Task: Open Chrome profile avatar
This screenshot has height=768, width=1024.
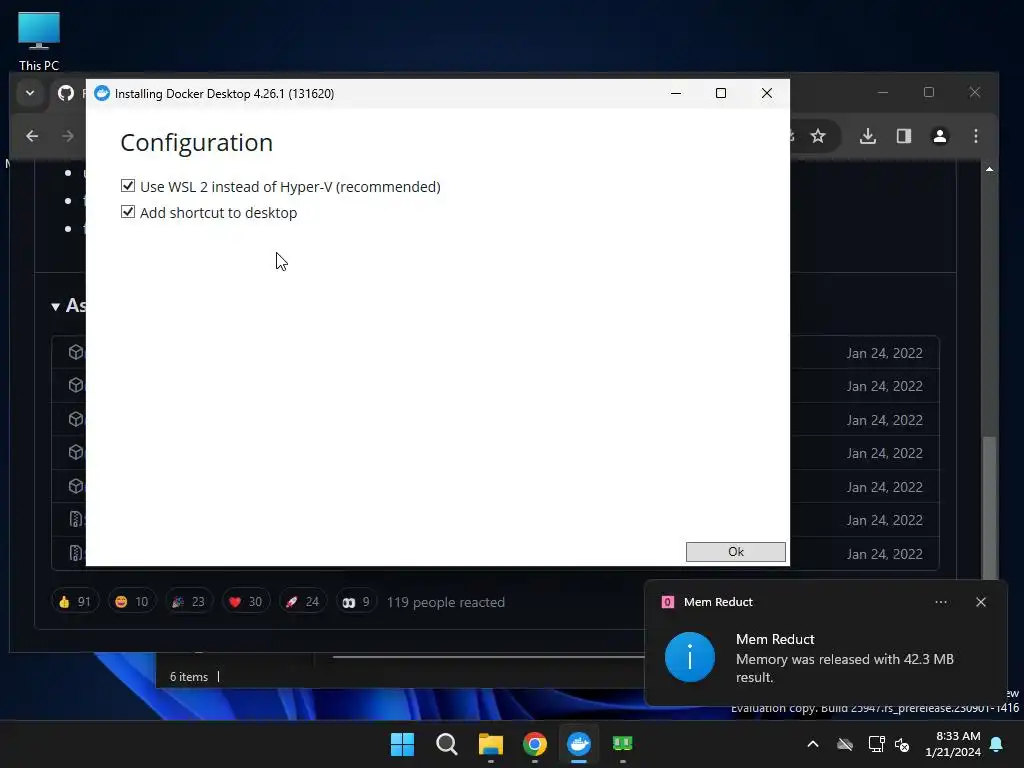Action: click(940, 136)
